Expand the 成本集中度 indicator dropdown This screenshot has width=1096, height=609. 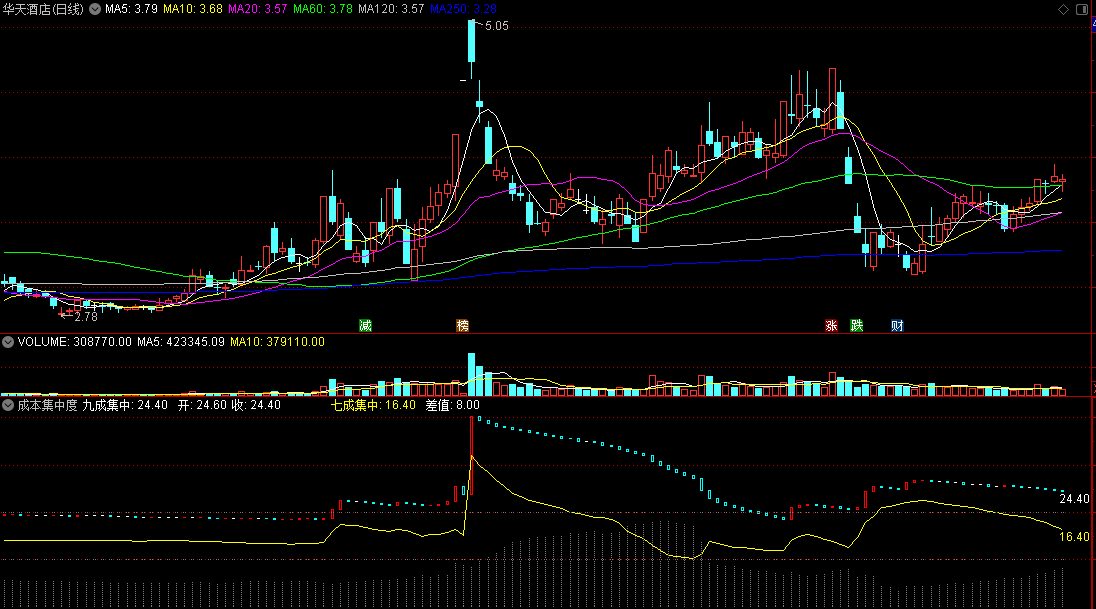8,405
